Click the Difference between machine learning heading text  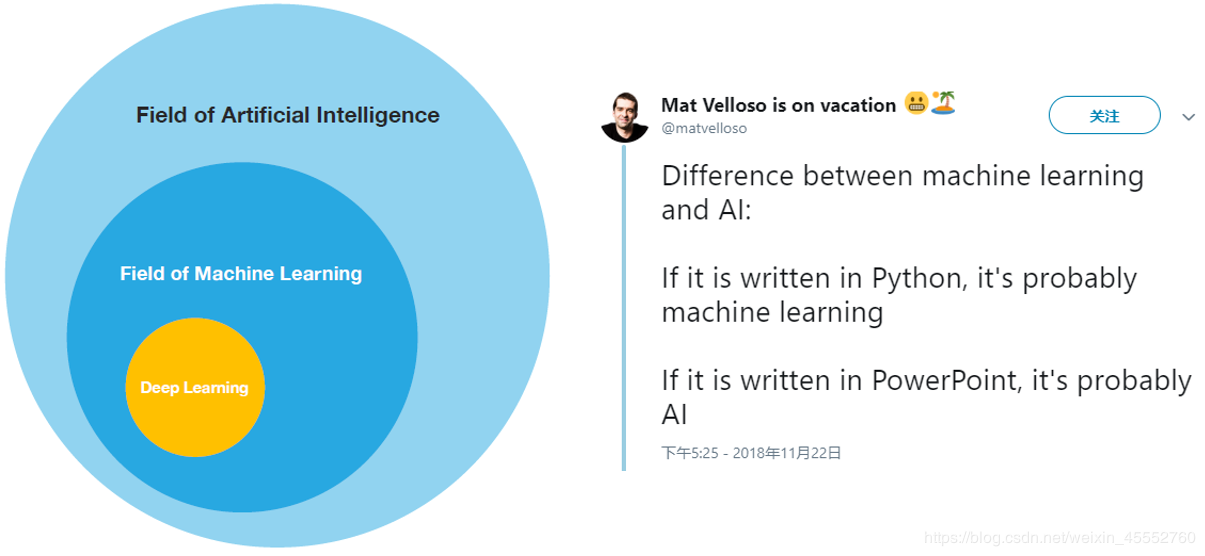coord(902,176)
